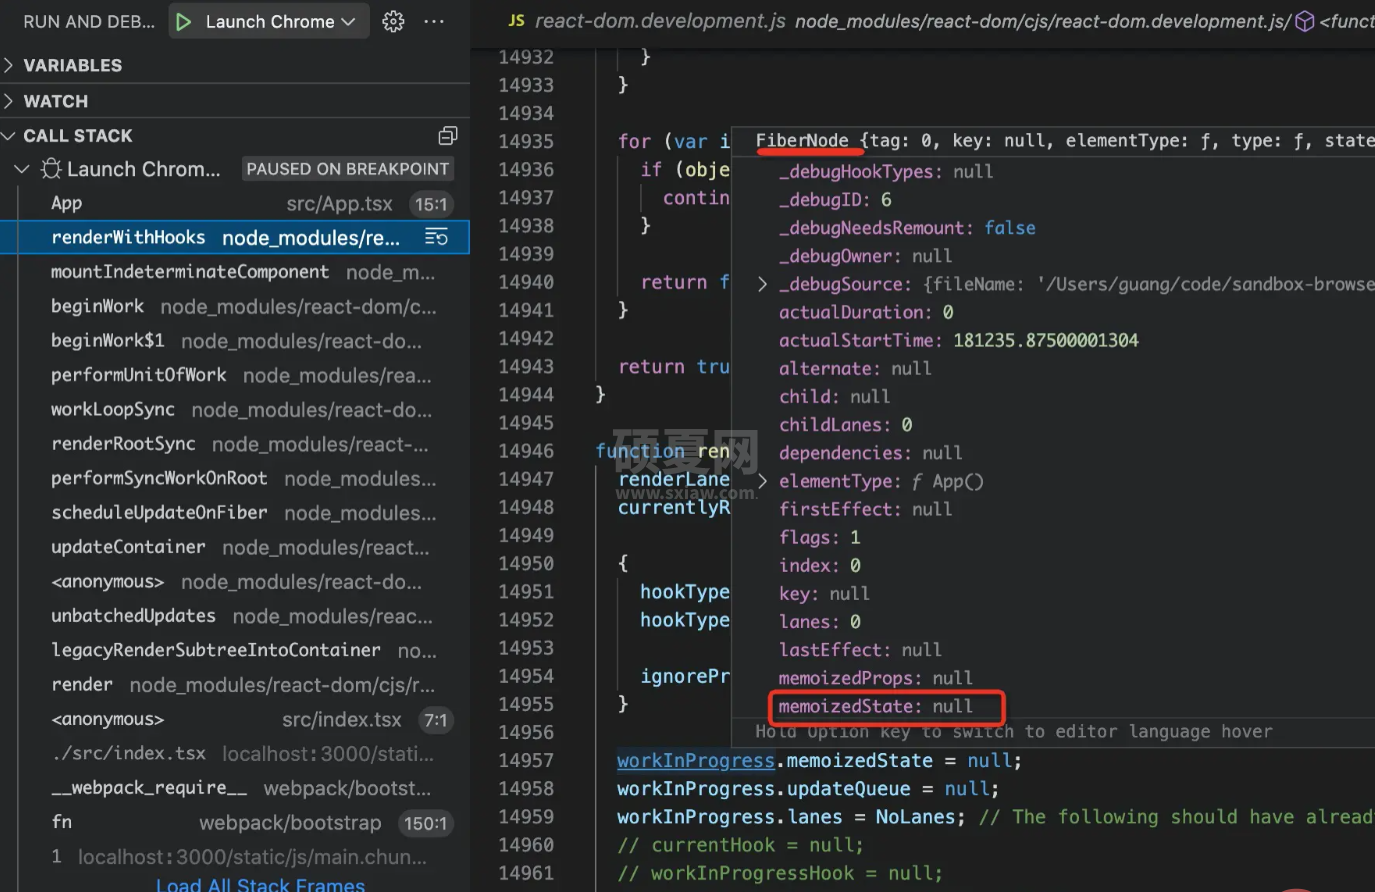Select the ./src/index.tsx stack frame
1375x892 pixels.
point(234,754)
